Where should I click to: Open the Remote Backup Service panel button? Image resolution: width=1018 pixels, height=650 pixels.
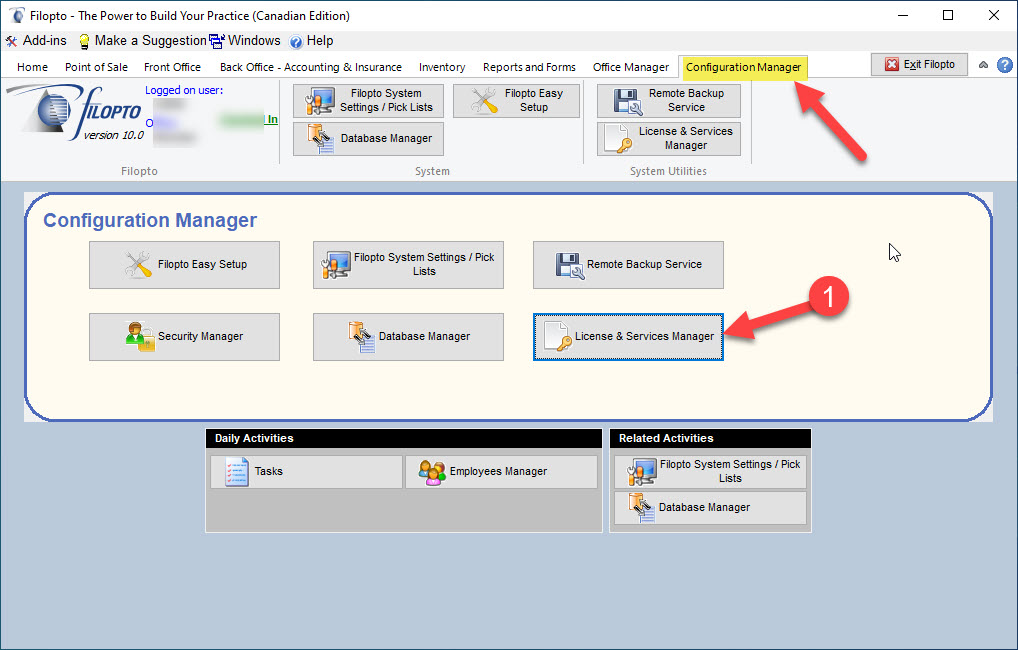click(x=628, y=265)
